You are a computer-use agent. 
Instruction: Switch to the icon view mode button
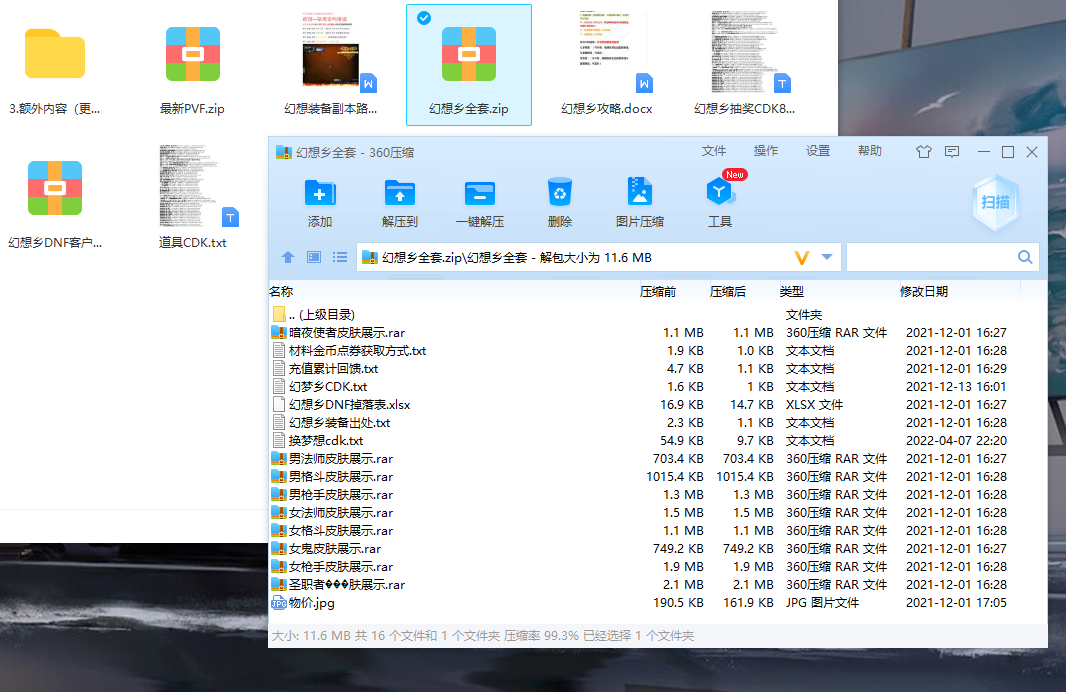click(x=313, y=257)
